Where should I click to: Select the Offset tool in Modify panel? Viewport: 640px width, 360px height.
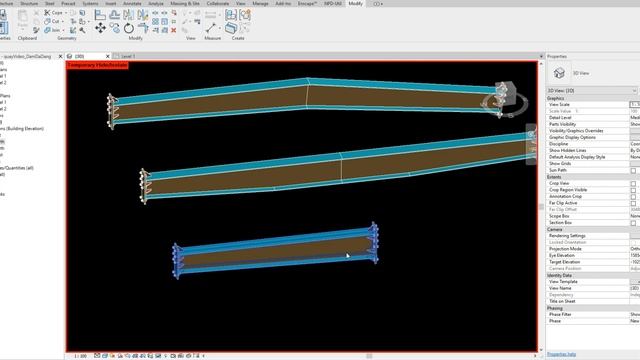pyautogui.click(x=115, y=15)
